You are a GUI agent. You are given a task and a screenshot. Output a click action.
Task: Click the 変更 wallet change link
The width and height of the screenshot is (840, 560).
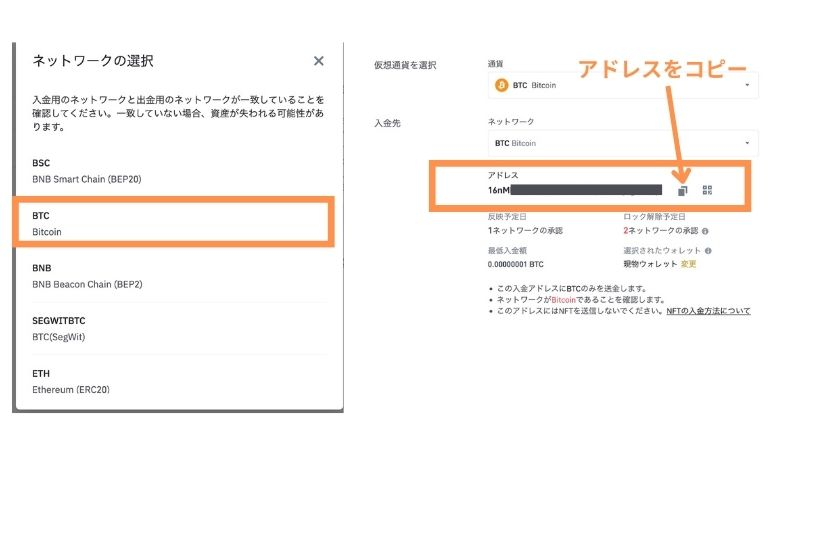pos(688,264)
